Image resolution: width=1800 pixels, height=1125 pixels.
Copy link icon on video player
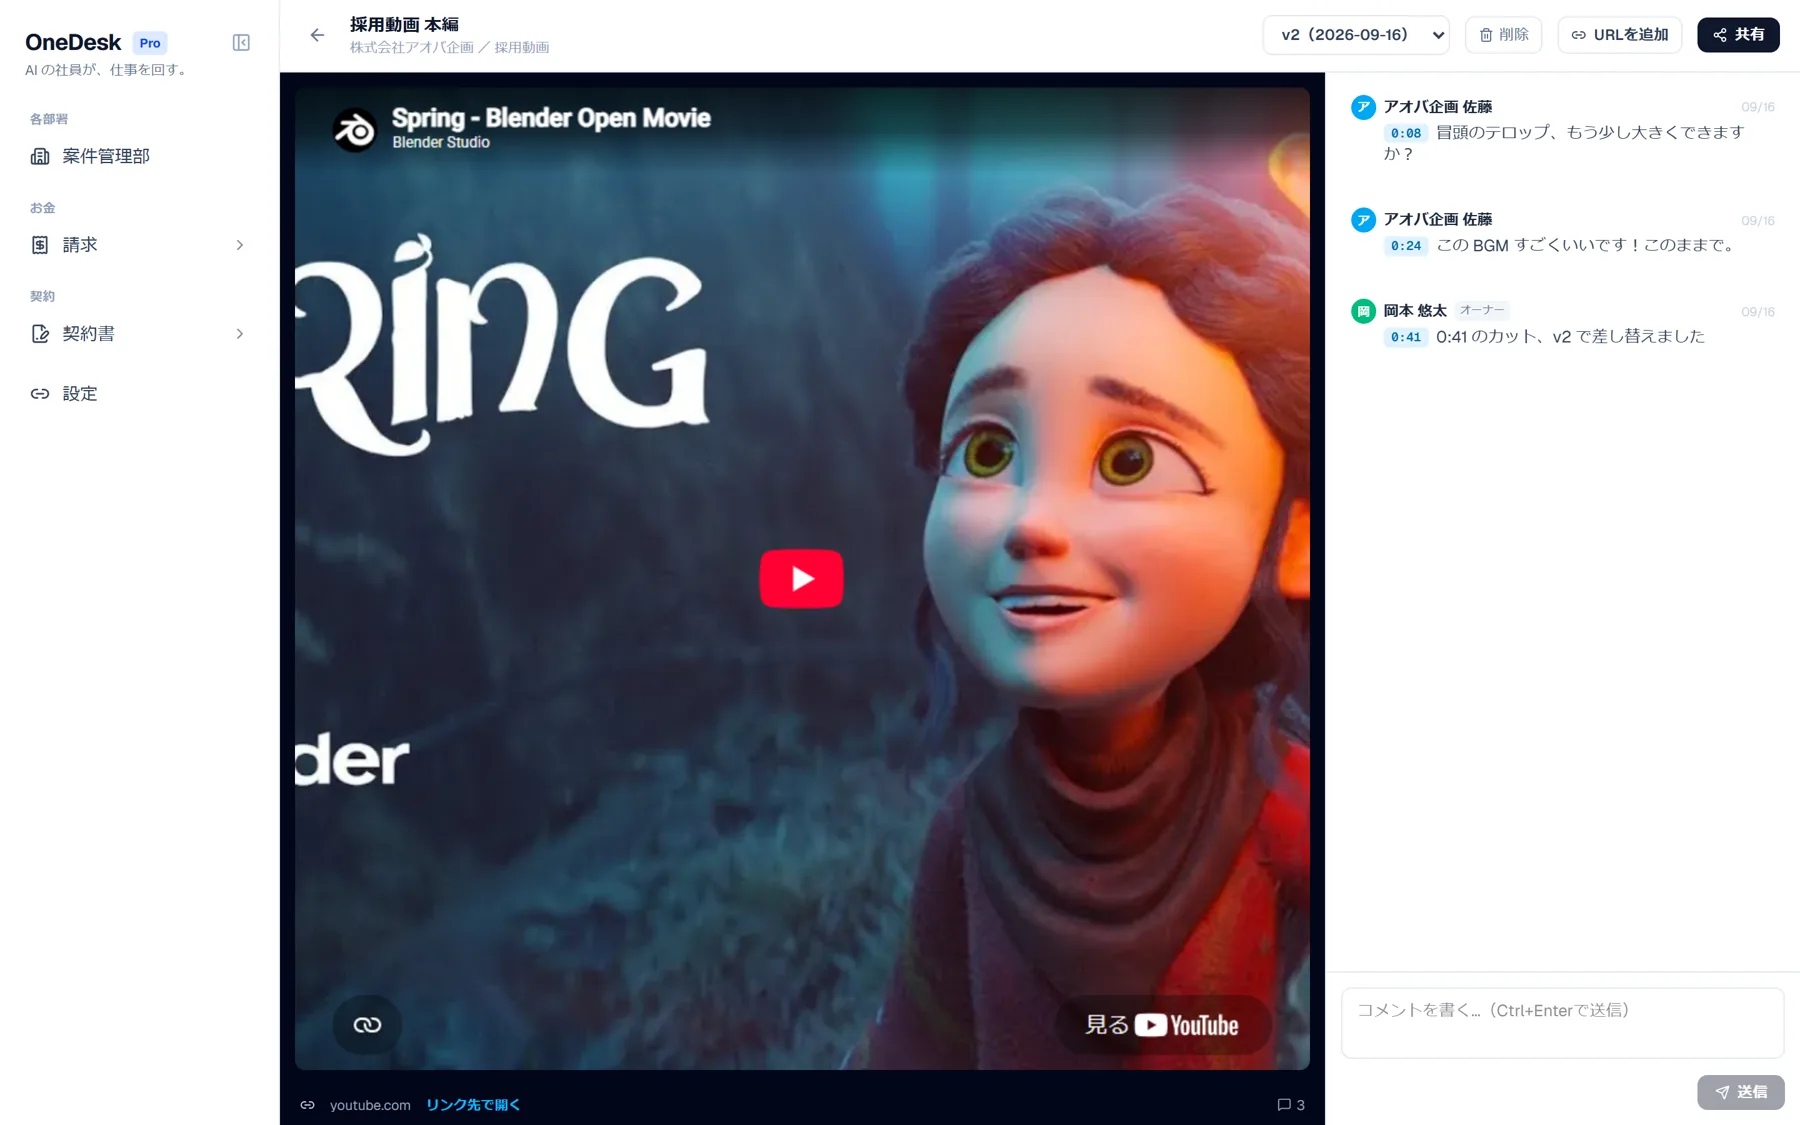tap(367, 1025)
